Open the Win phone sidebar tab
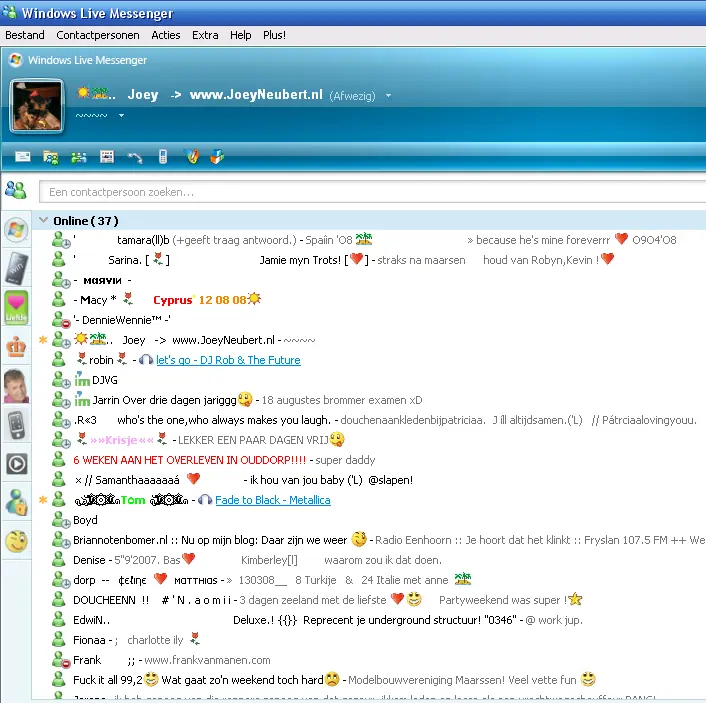 point(16,268)
